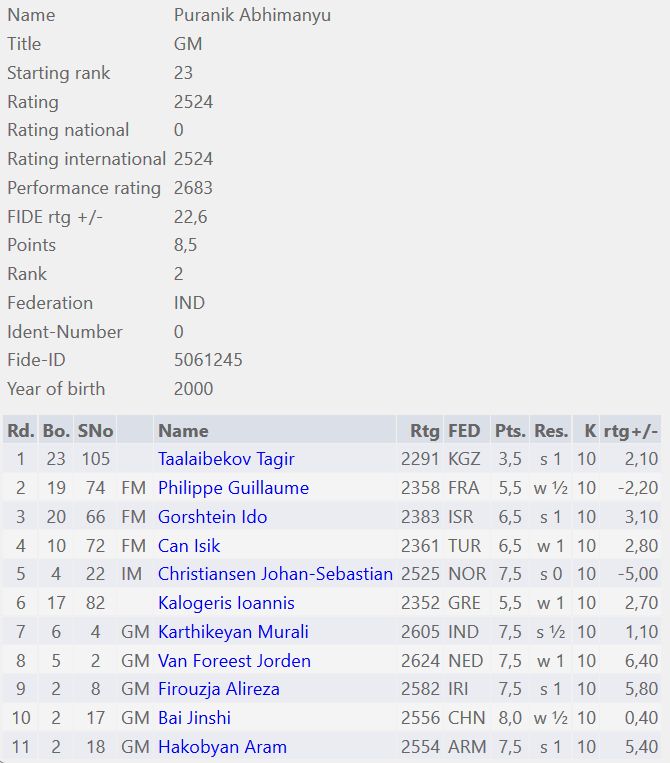Click the Rtg column header
Viewport: 670px width, 763px height.
coord(424,431)
